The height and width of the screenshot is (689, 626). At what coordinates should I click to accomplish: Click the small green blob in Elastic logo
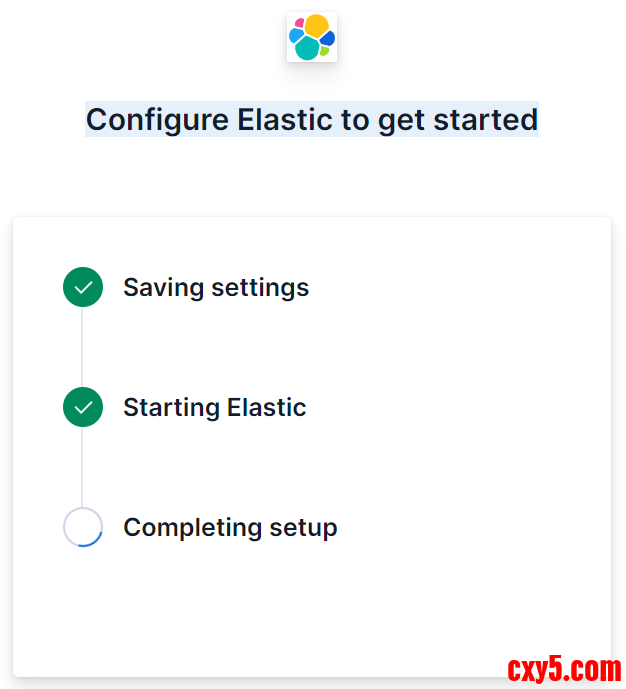324,51
